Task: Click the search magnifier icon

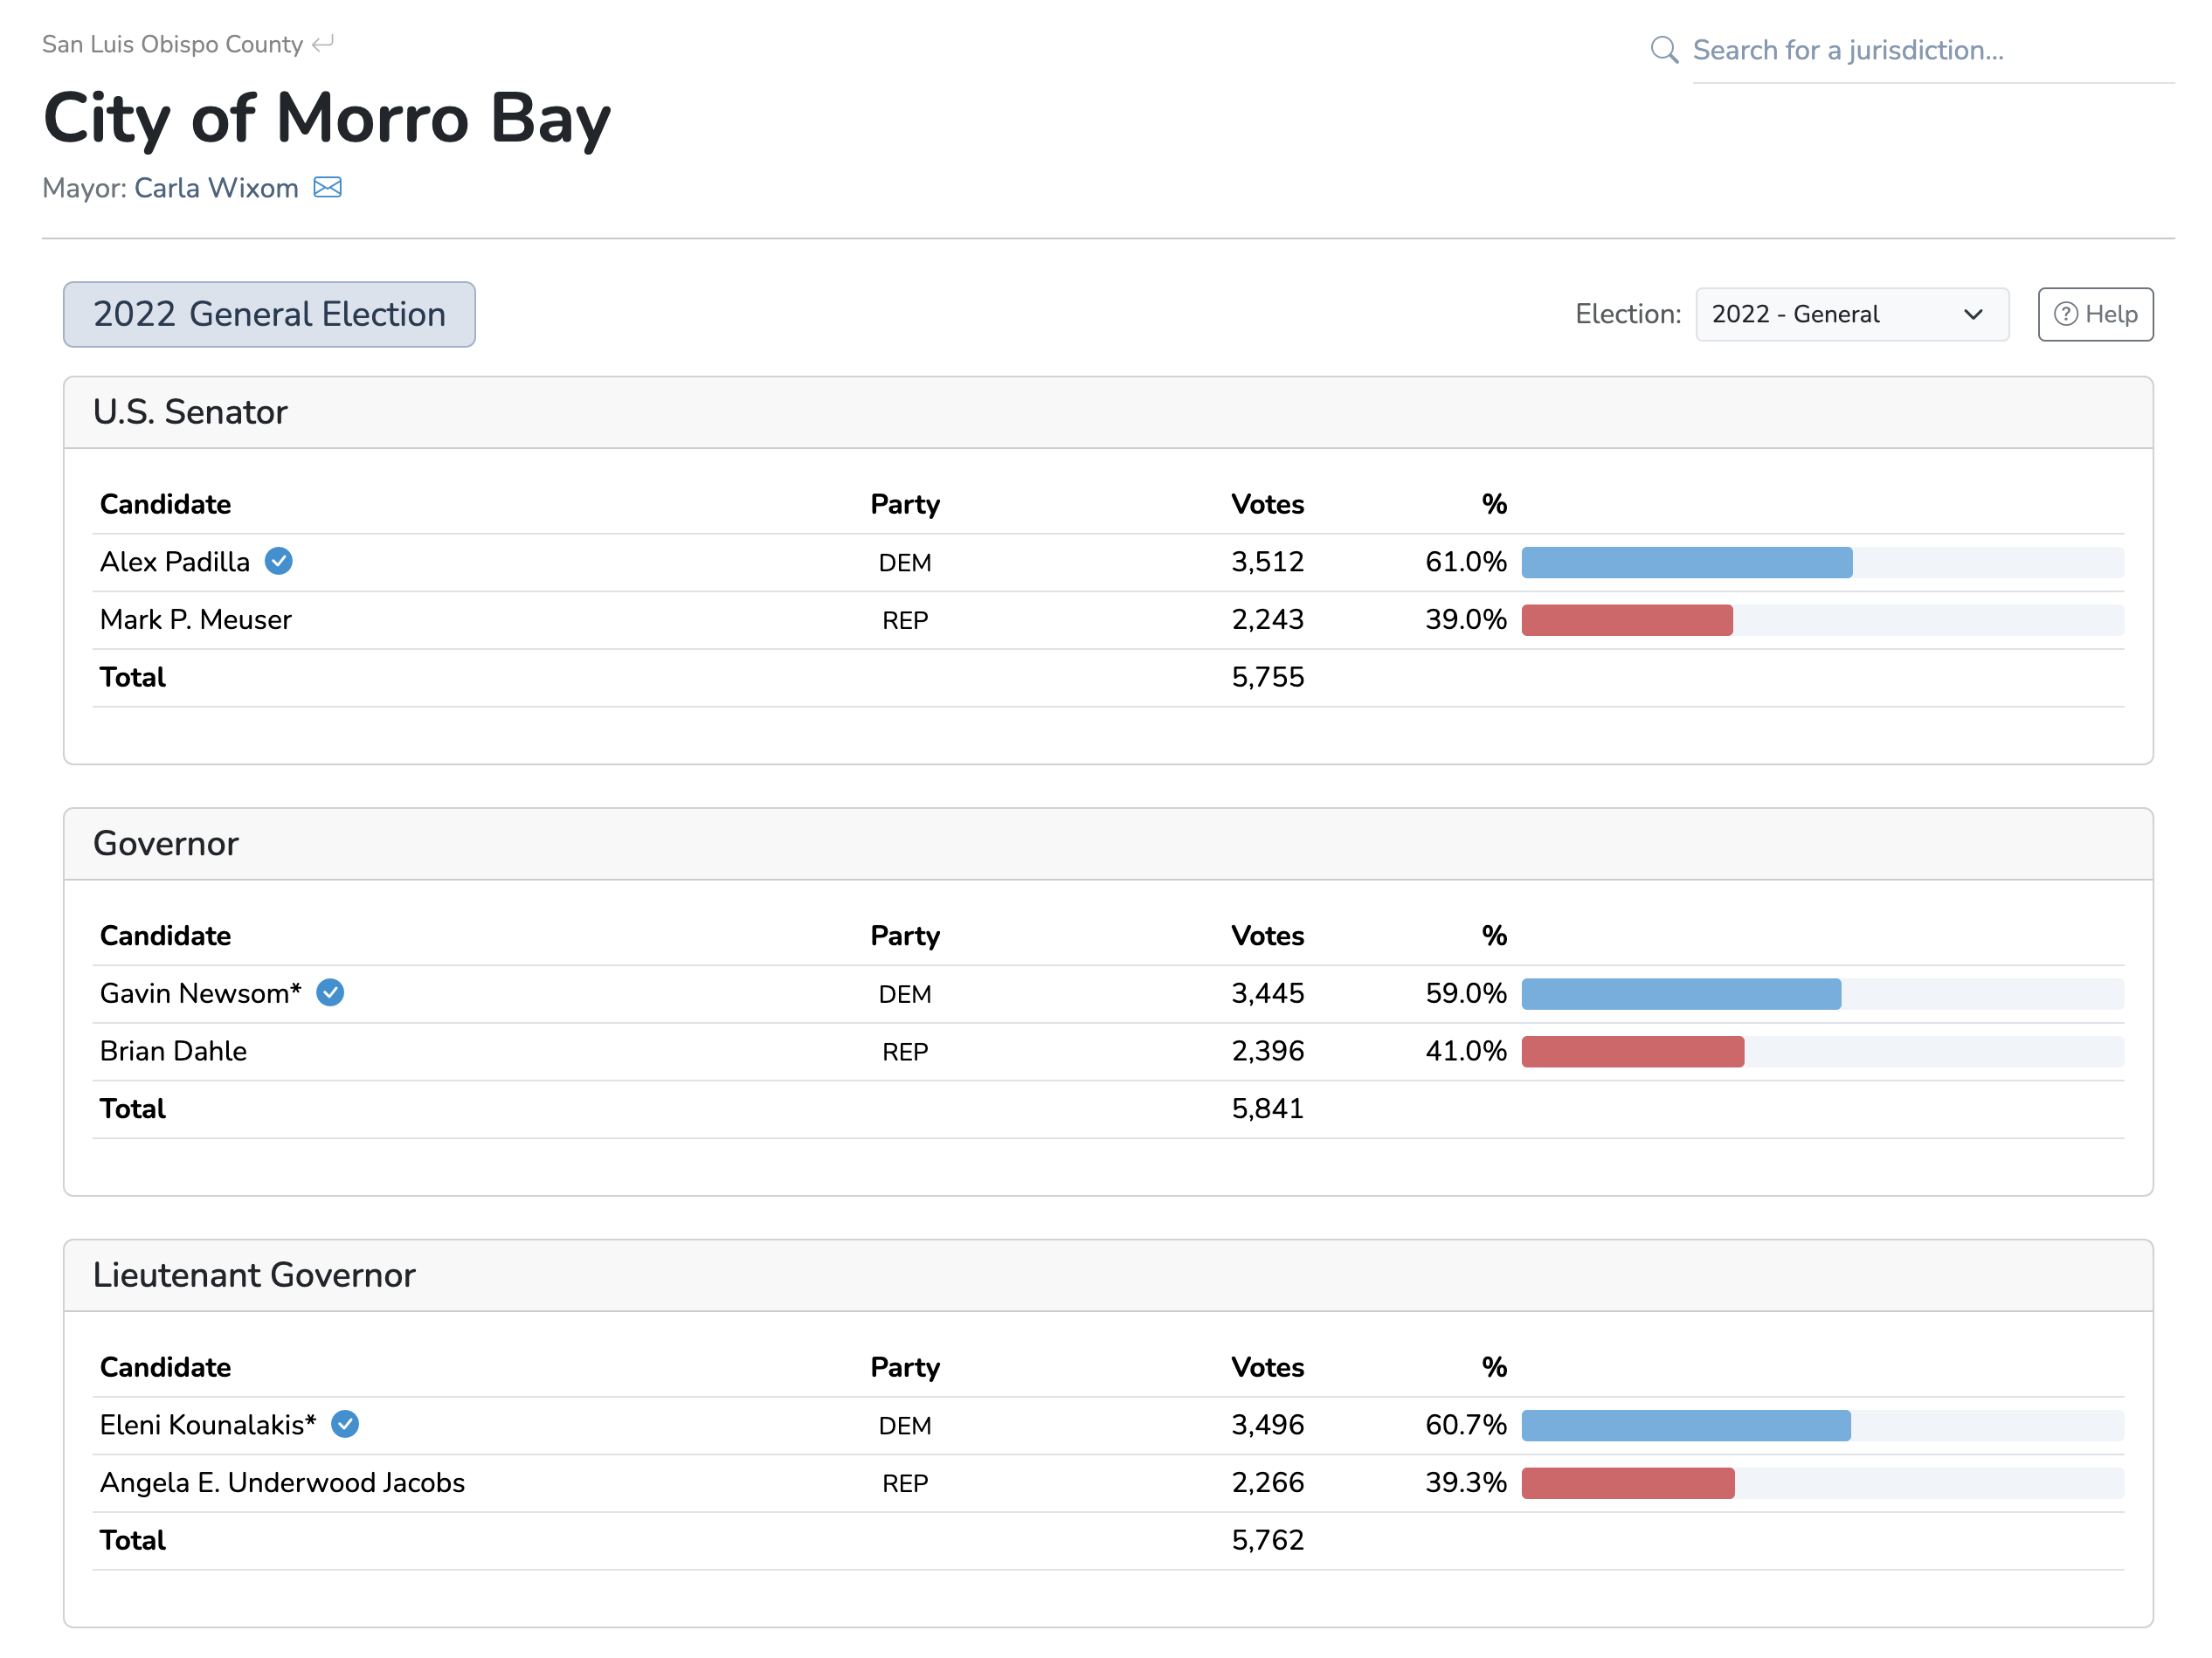Action: coord(1663,50)
